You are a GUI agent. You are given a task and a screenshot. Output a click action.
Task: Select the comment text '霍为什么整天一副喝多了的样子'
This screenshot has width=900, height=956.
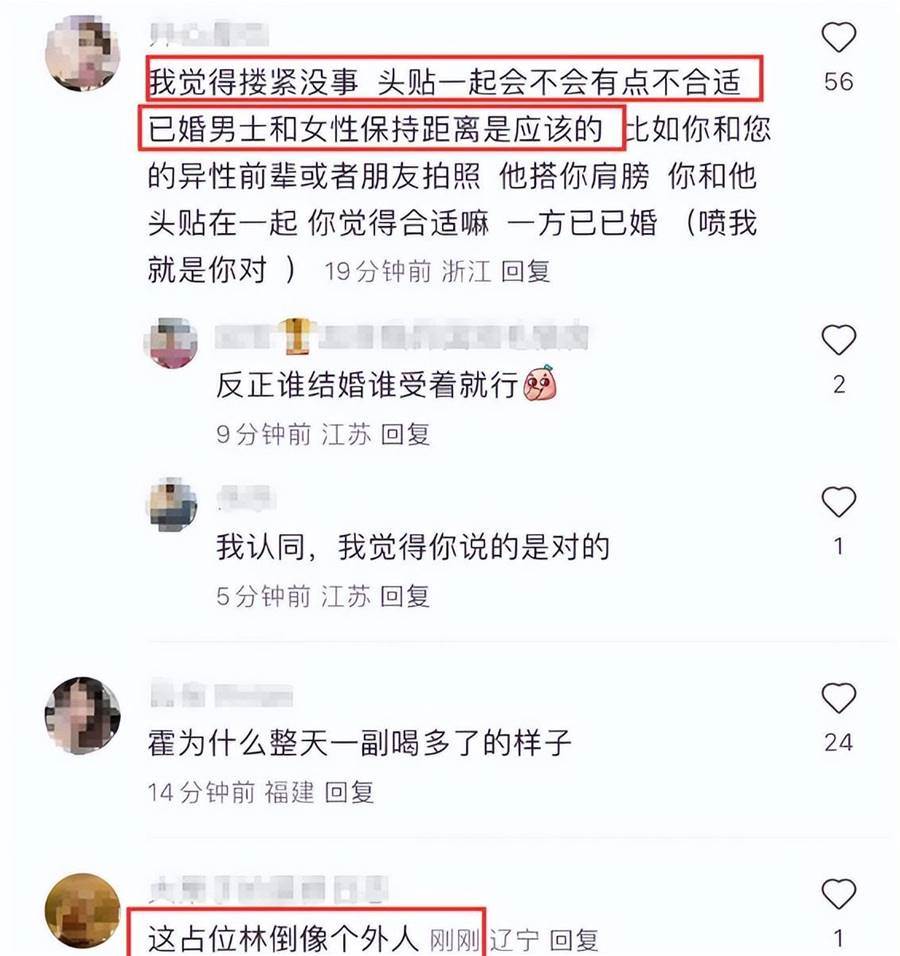coord(359,743)
